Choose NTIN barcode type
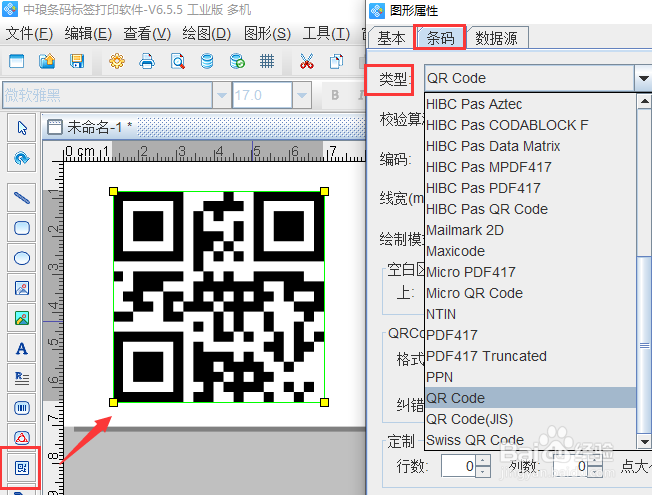 tap(531, 314)
